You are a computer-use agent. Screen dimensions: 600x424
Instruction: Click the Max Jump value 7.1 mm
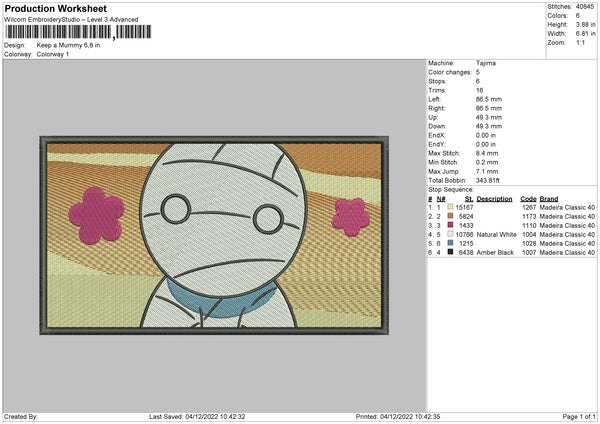click(x=487, y=171)
